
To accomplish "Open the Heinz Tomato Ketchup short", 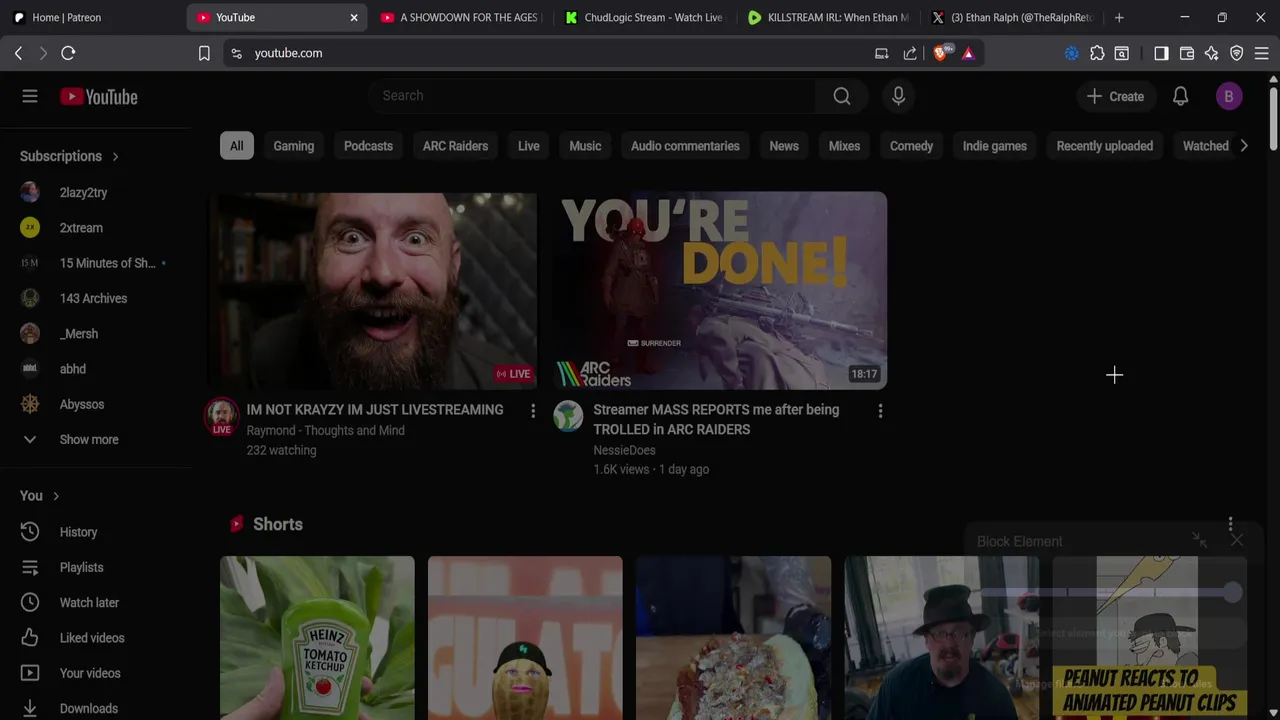I will [317, 638].
